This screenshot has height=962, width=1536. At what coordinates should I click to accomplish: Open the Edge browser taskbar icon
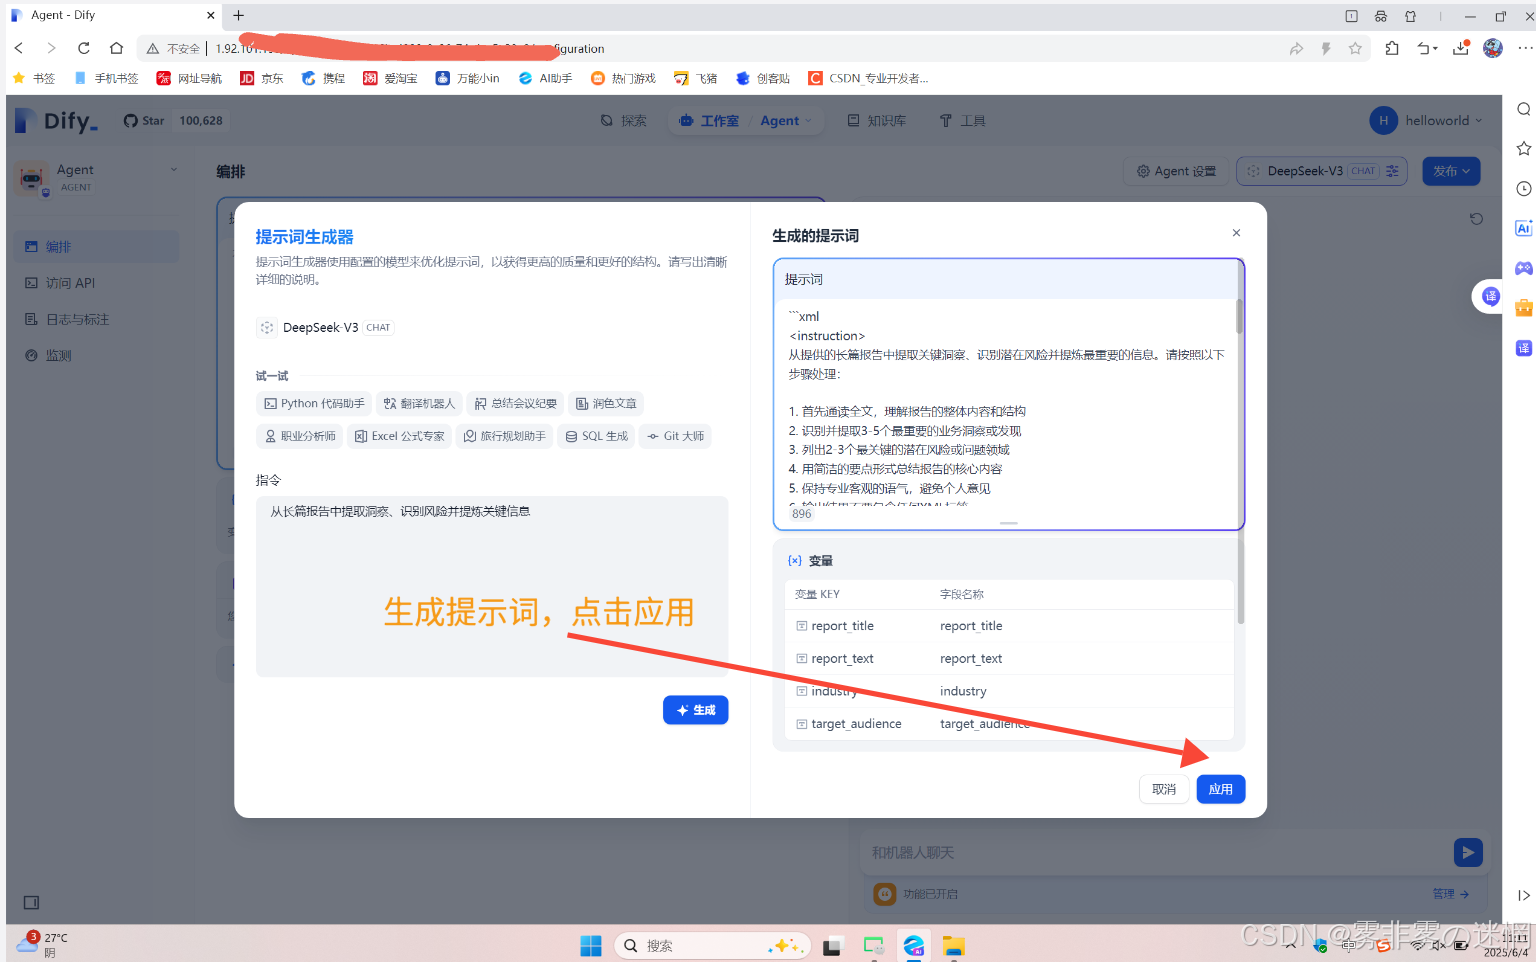pos(913,945)
